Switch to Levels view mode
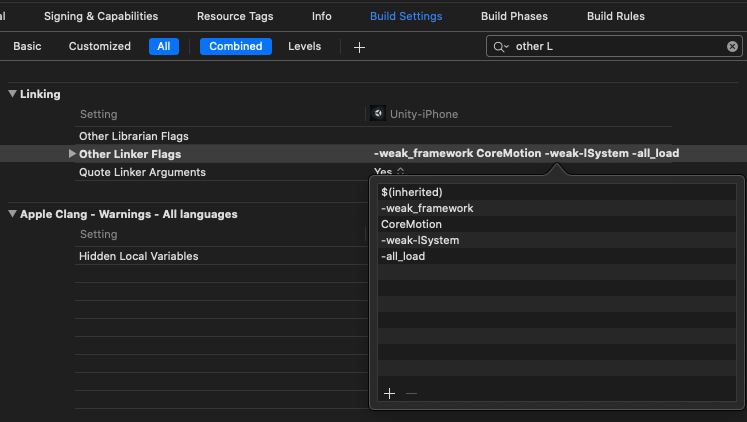Viewport: 747px width, 422px height. [305, 47]
